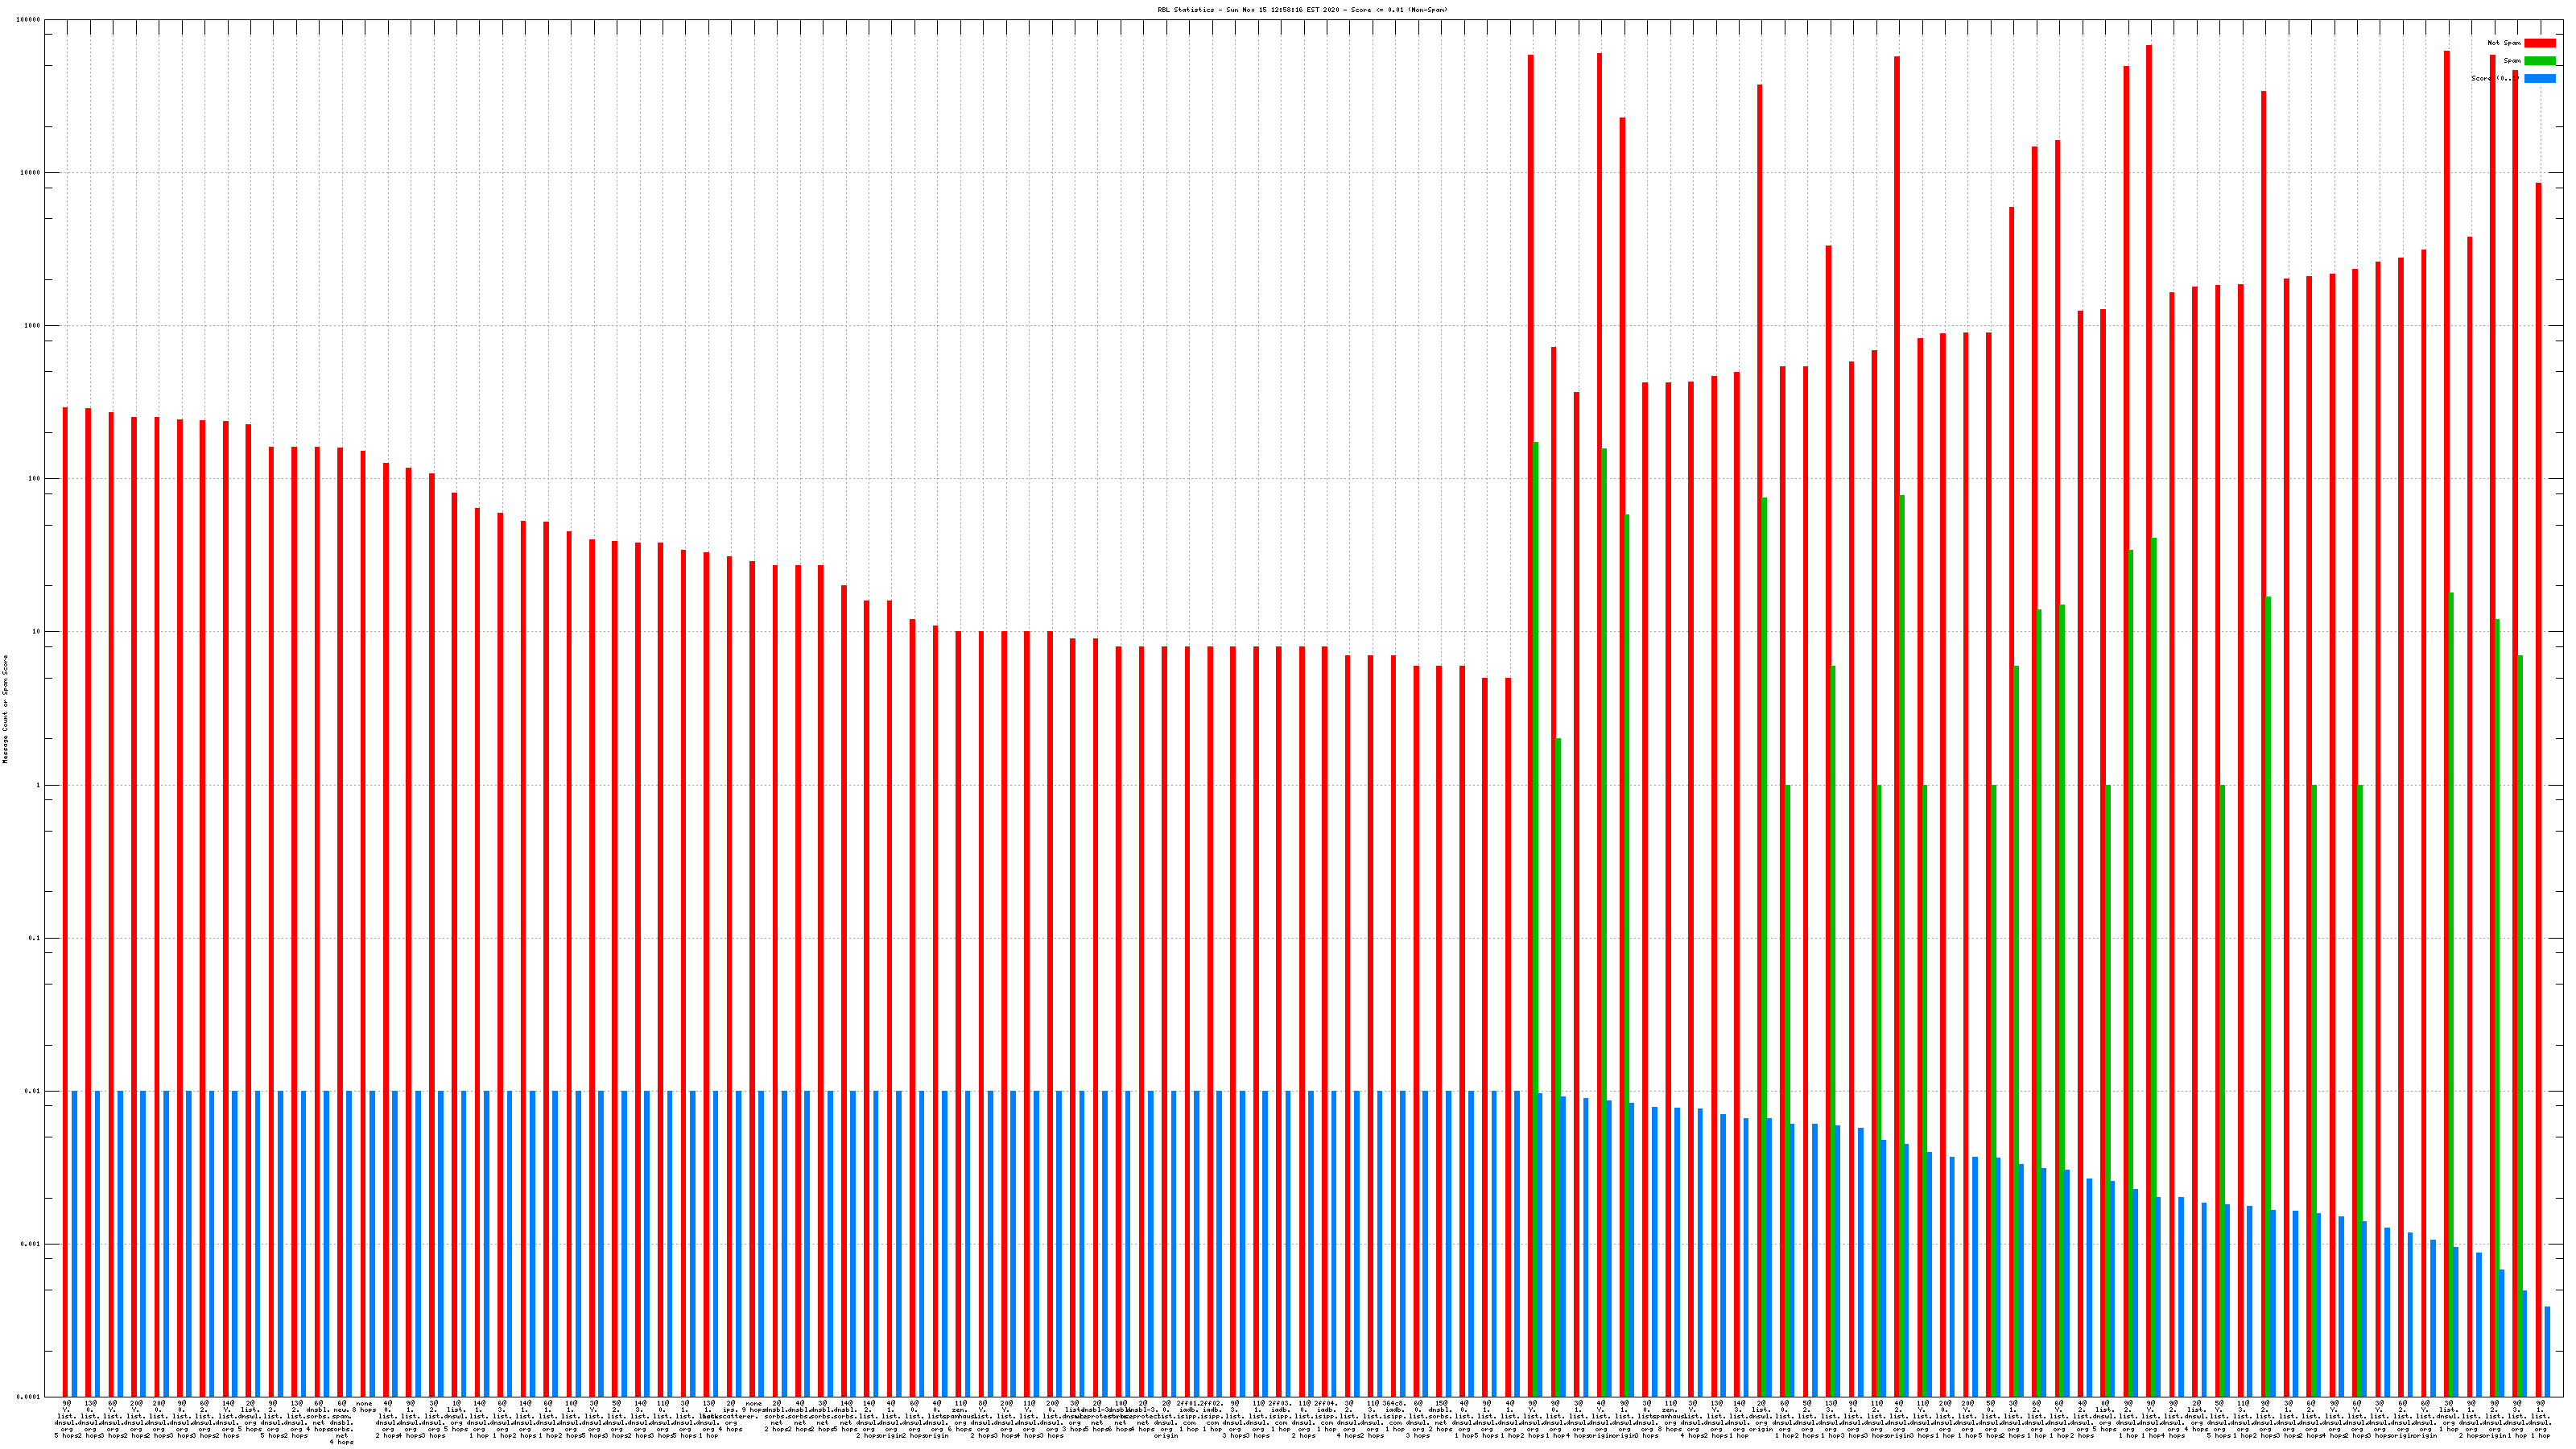Click the 1000 y-axis tick label
Screen dimensions: 2576x1449
pos(32,326)
